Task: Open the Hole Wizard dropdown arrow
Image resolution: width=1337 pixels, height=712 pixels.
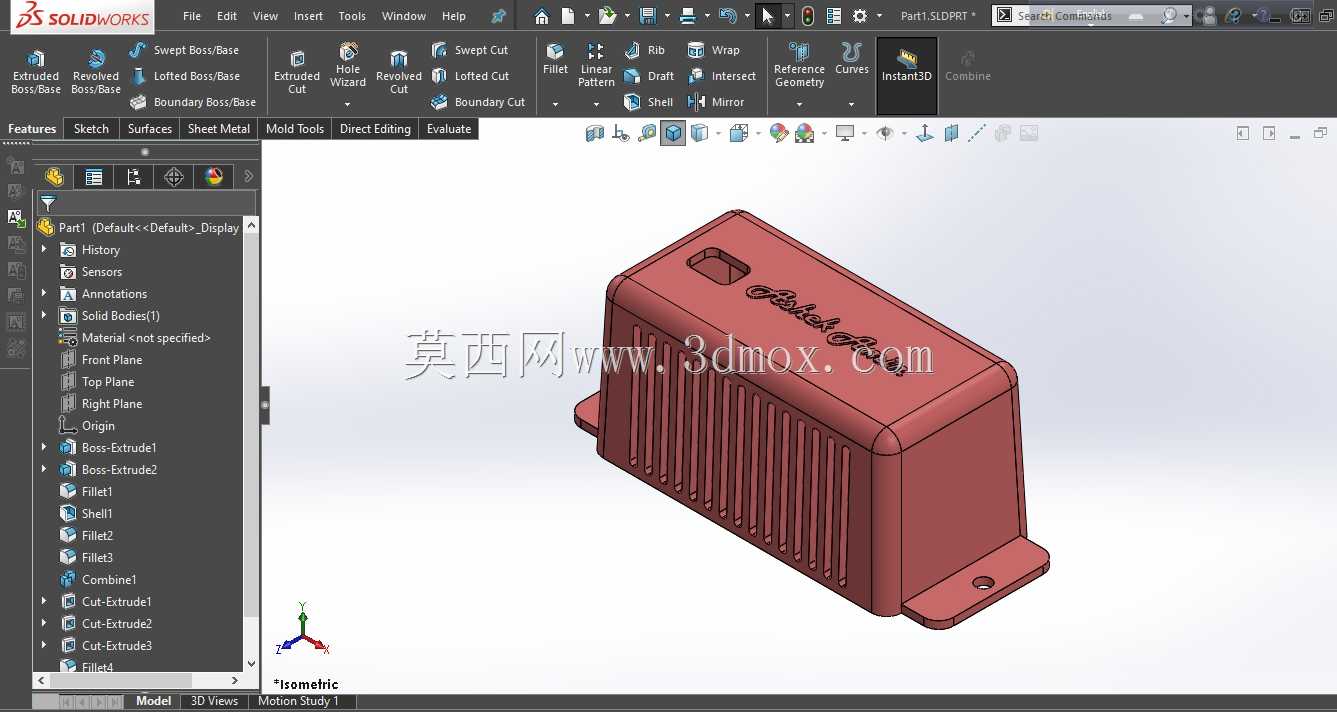Action: pyautogui.click(x=348, y=104)
